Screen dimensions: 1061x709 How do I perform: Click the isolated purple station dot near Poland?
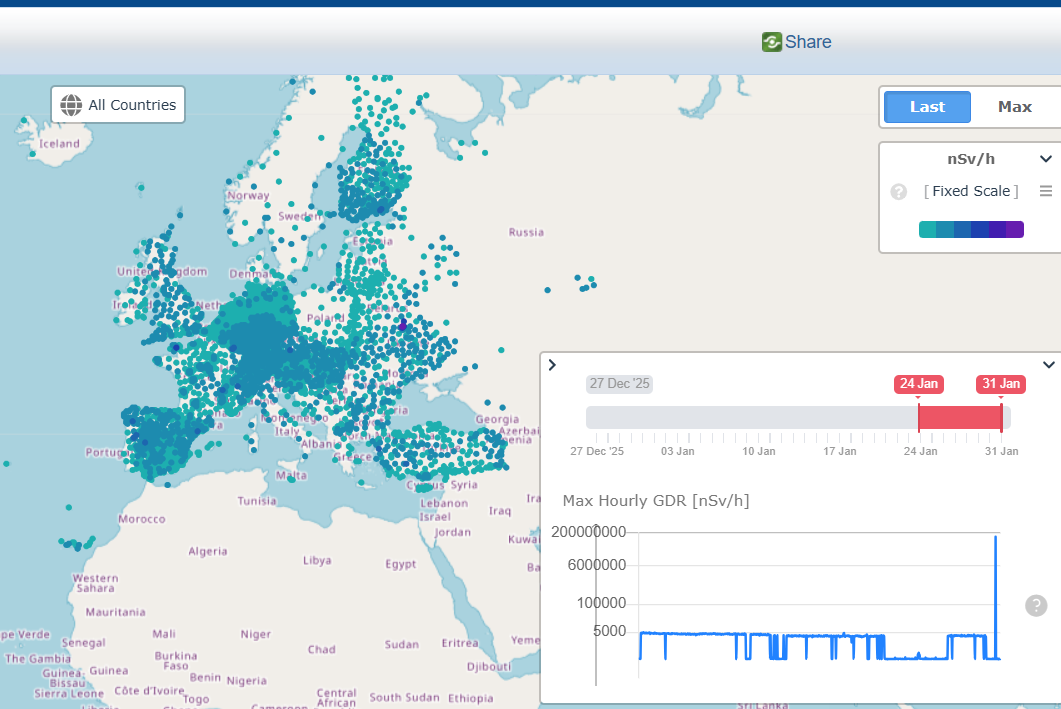click(x=403, y=326)
